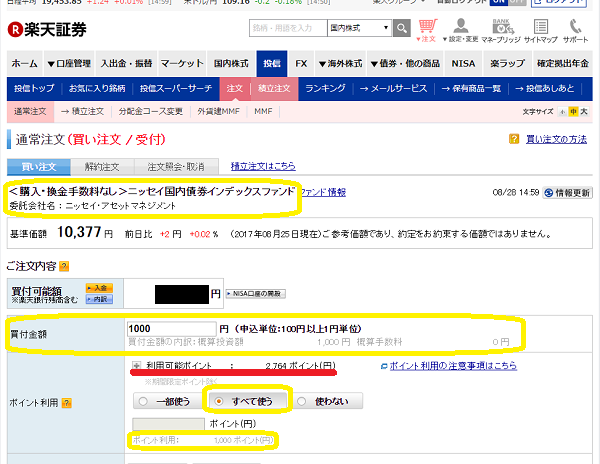
Task: Open 投信スーパーサーチ
Action: pos(176,89)
